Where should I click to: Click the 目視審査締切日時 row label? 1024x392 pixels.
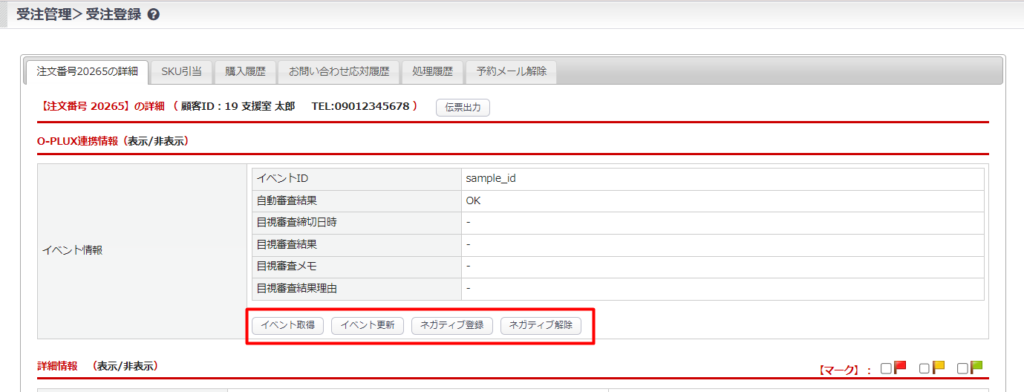[357, 223]
